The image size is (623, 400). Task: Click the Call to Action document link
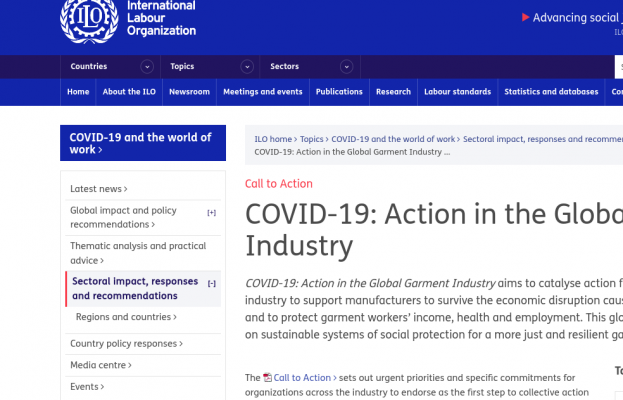pos(302,378)
